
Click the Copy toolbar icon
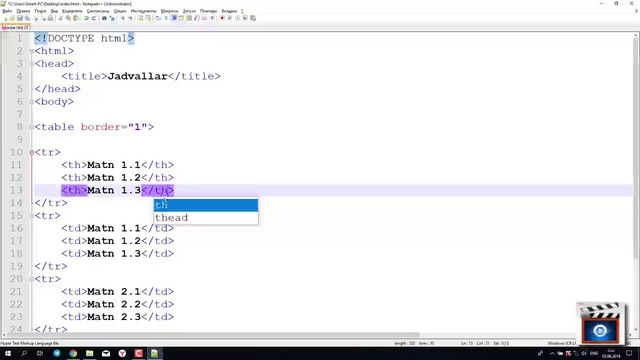coord(68,18)
